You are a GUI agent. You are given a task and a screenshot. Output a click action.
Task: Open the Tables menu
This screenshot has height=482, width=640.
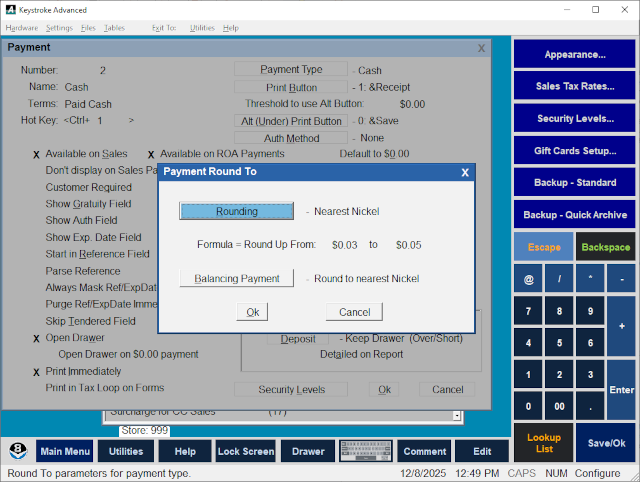coord(114,28)
